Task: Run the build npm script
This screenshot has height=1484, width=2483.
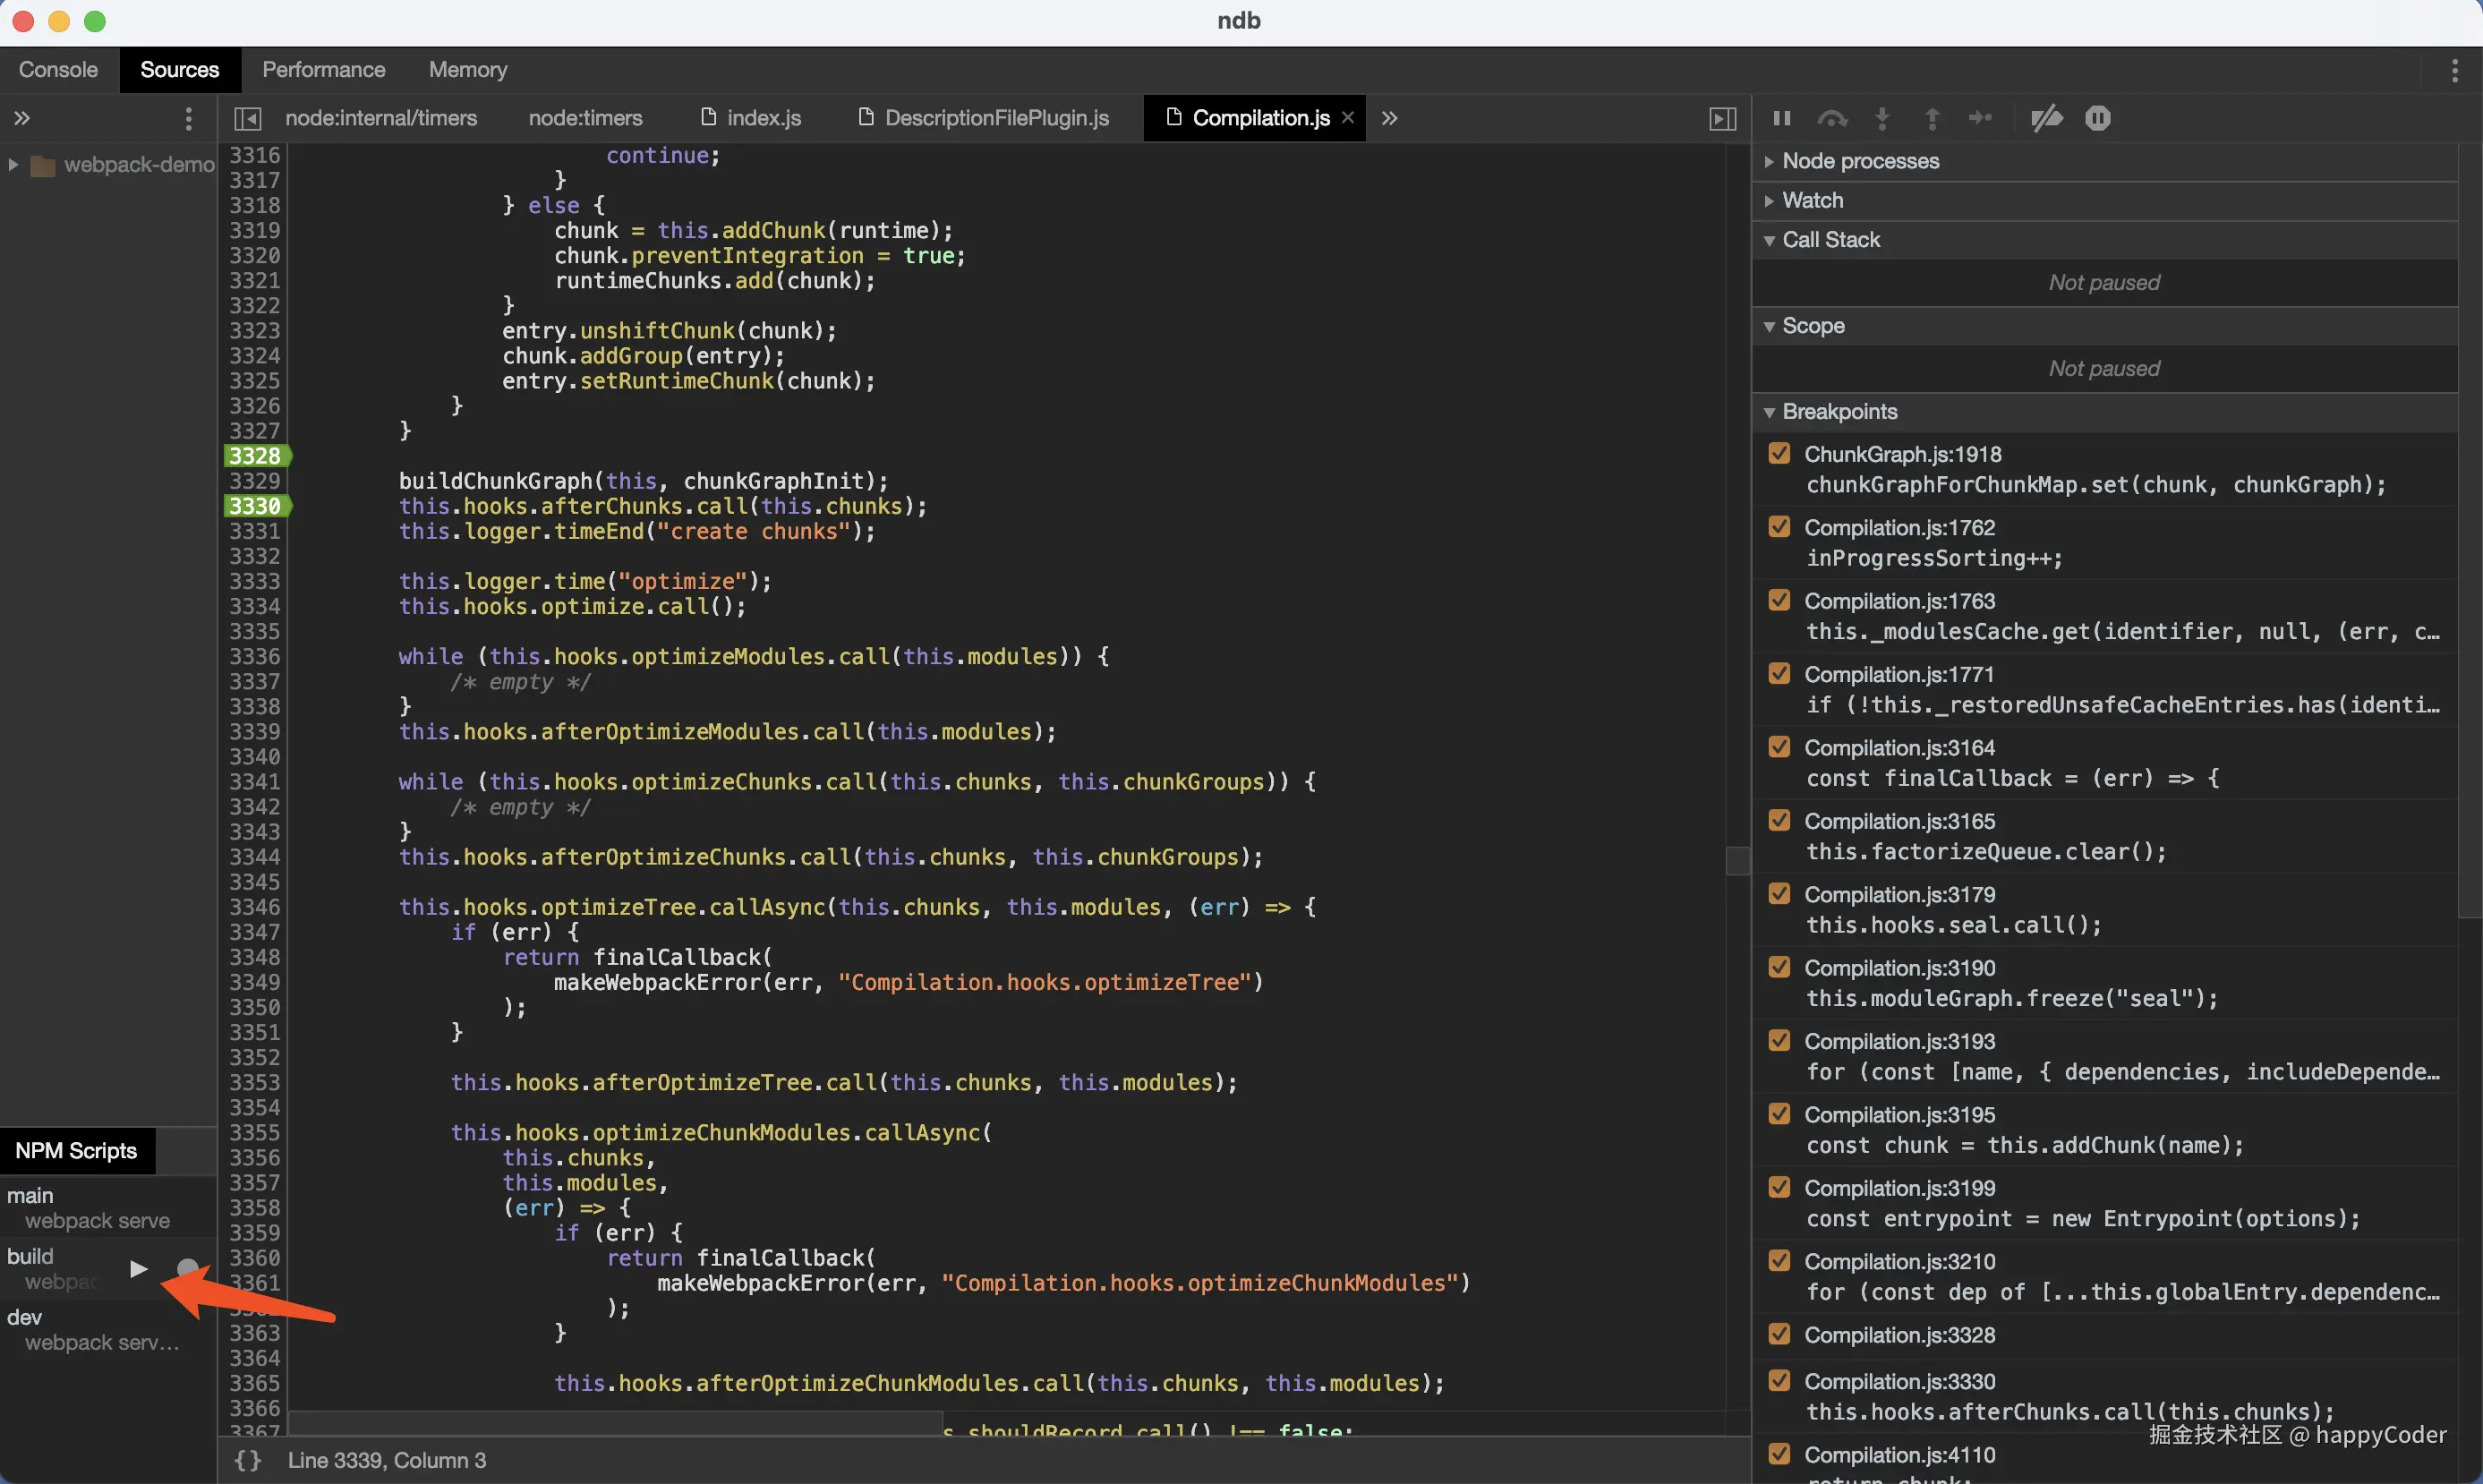Action: pos(139,1269)
